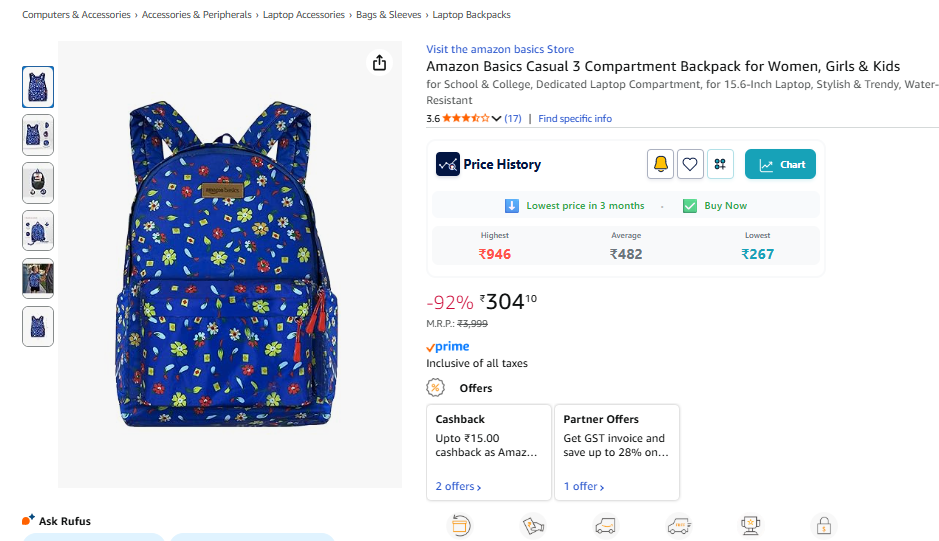
Task: Click the secure transaction lock icon
Action: (823, 525)
